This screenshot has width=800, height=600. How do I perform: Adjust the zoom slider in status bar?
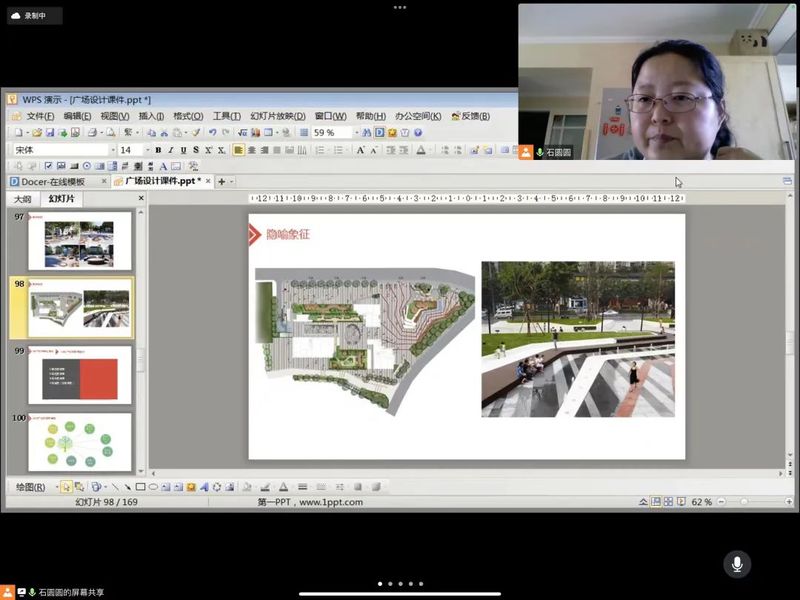[745, 502]
